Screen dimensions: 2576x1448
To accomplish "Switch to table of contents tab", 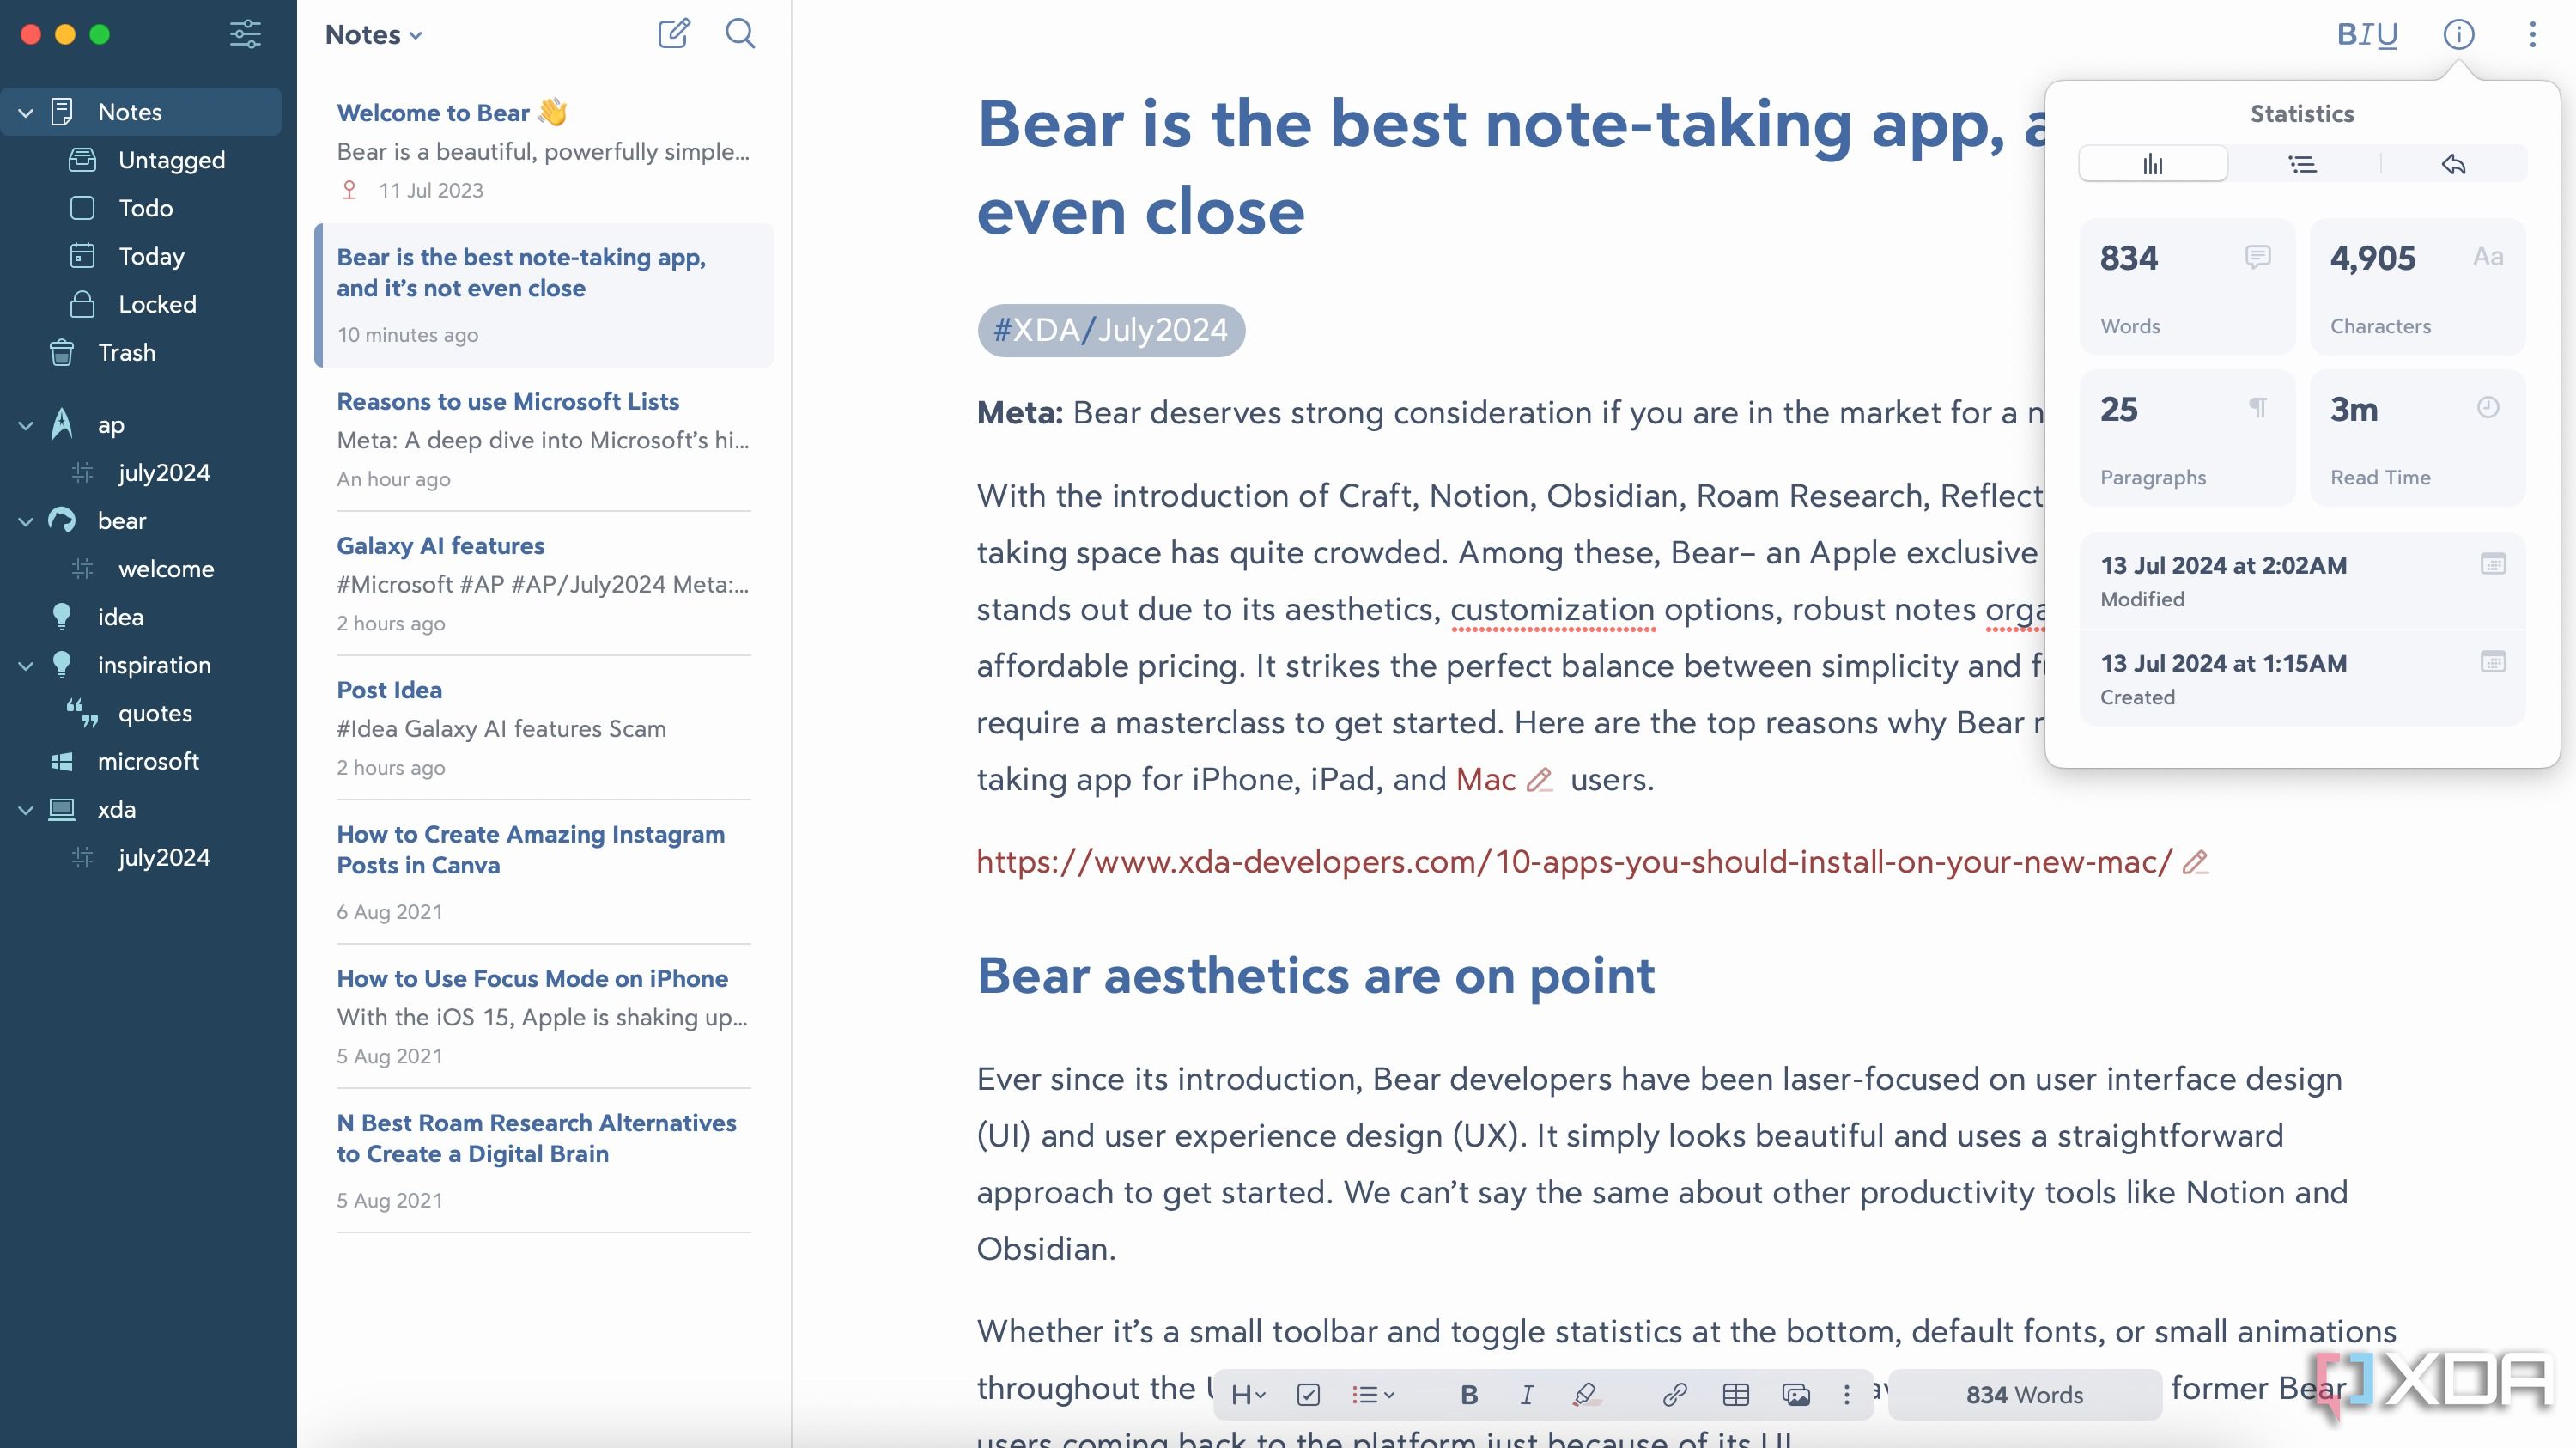I will [2303, 164].
